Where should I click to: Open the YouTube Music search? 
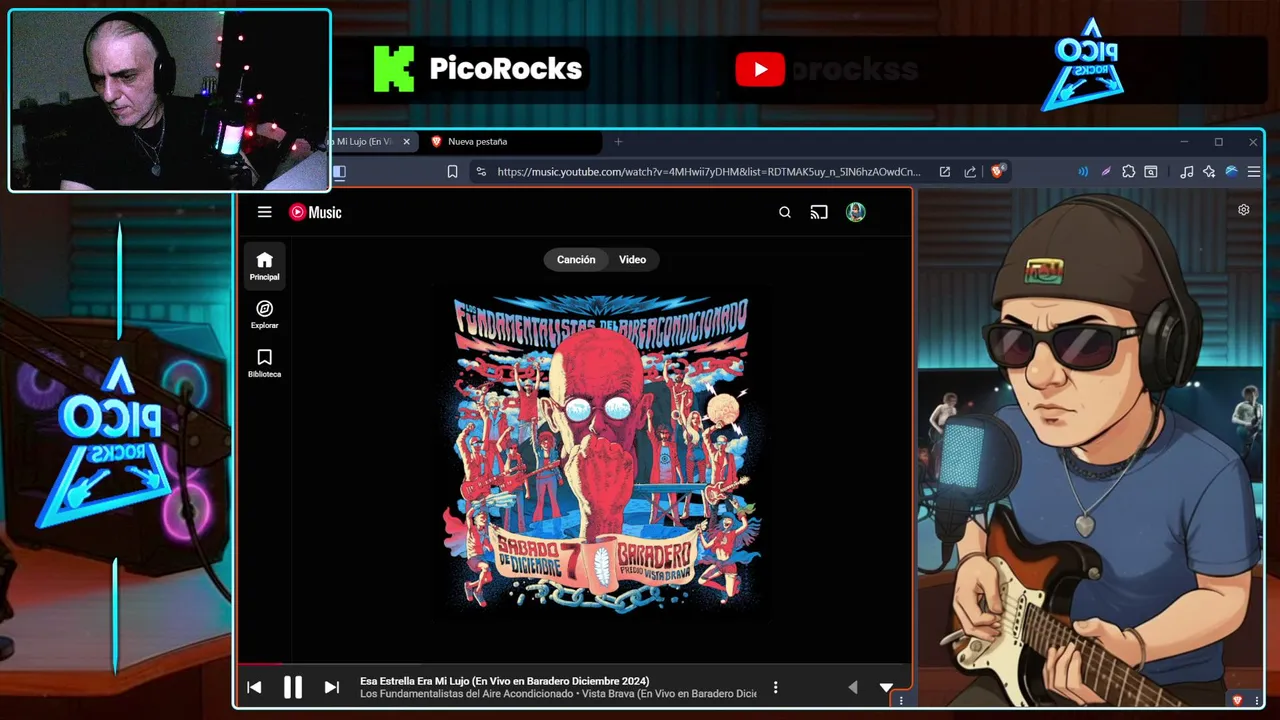click(x=785, y=212)
